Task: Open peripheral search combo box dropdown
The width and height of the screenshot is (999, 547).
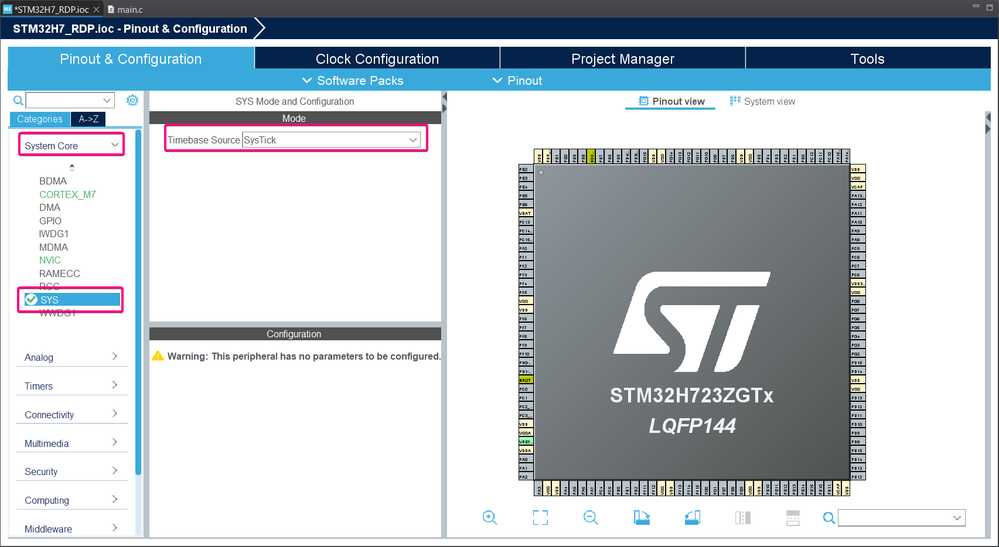Action: (x=107, y=101)
